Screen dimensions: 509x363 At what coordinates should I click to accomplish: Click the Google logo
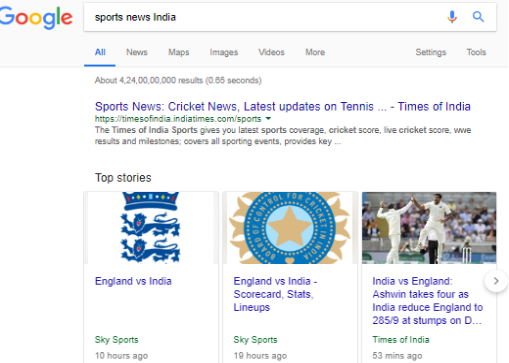click(36, 18)
